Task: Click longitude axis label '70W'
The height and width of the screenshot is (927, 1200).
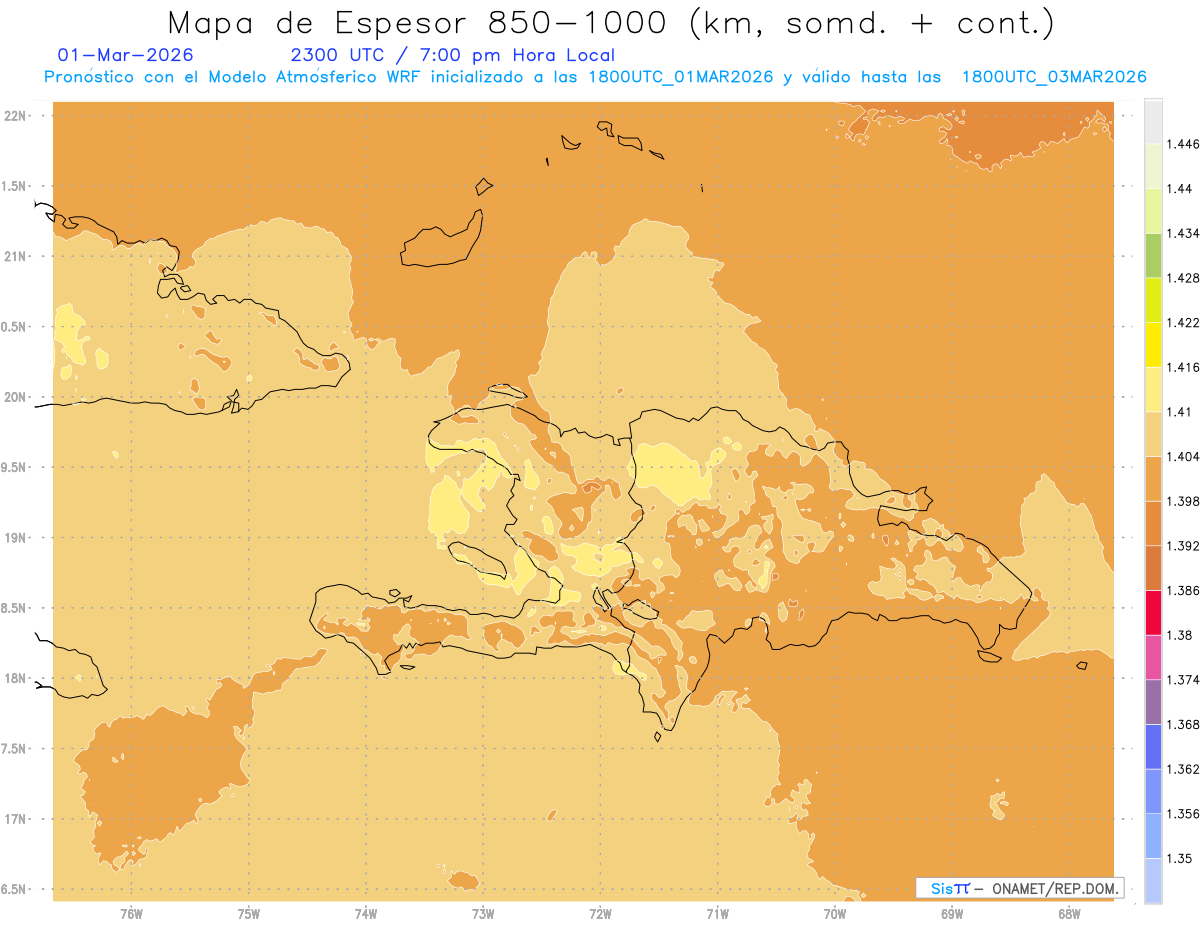Action: pyautogui.click(x=835, y=913)
